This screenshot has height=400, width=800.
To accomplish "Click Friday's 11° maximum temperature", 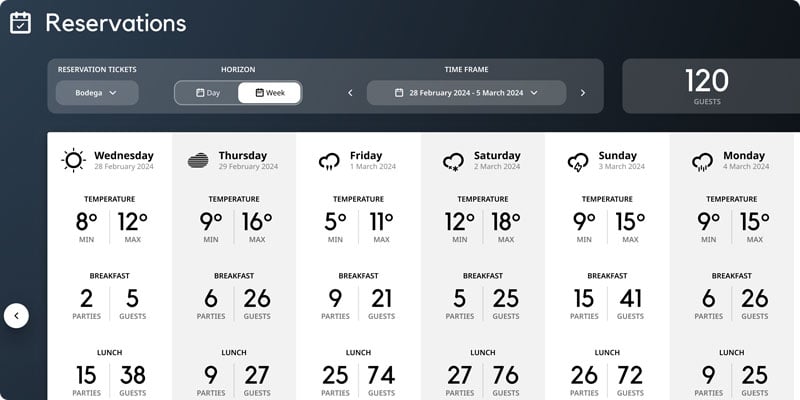I will click(382, 221).
